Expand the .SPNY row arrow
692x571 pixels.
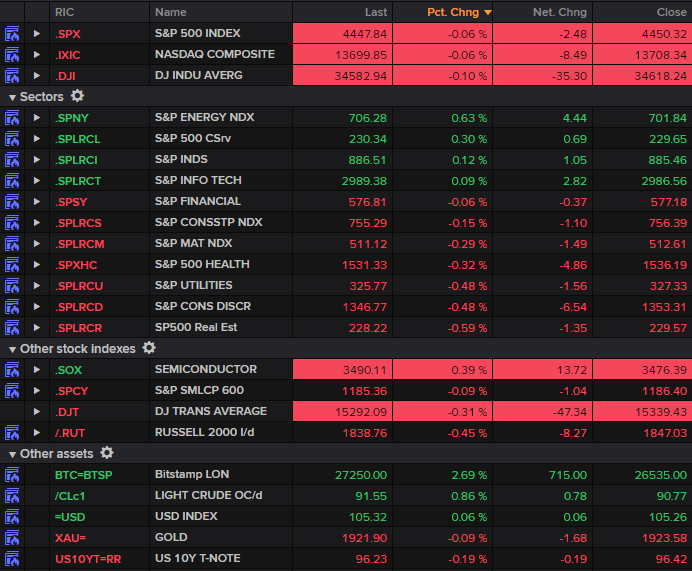click(x=37, y=118)
